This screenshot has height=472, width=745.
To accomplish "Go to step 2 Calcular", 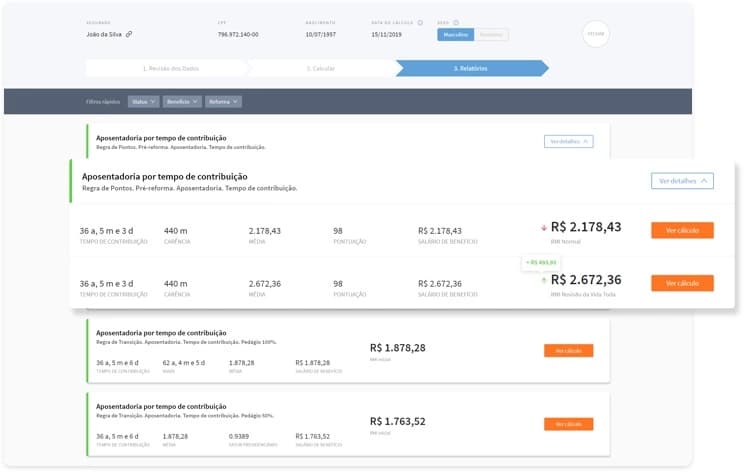I will 322,68.
